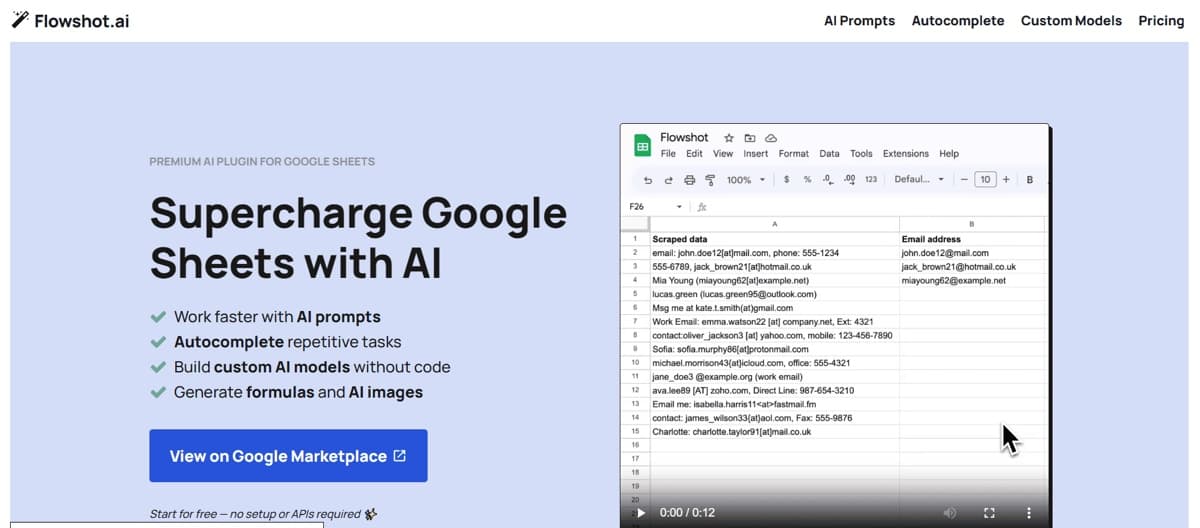1200x528 pixels.
Task: Open the Help menu
Action: (x=949, y=154)
